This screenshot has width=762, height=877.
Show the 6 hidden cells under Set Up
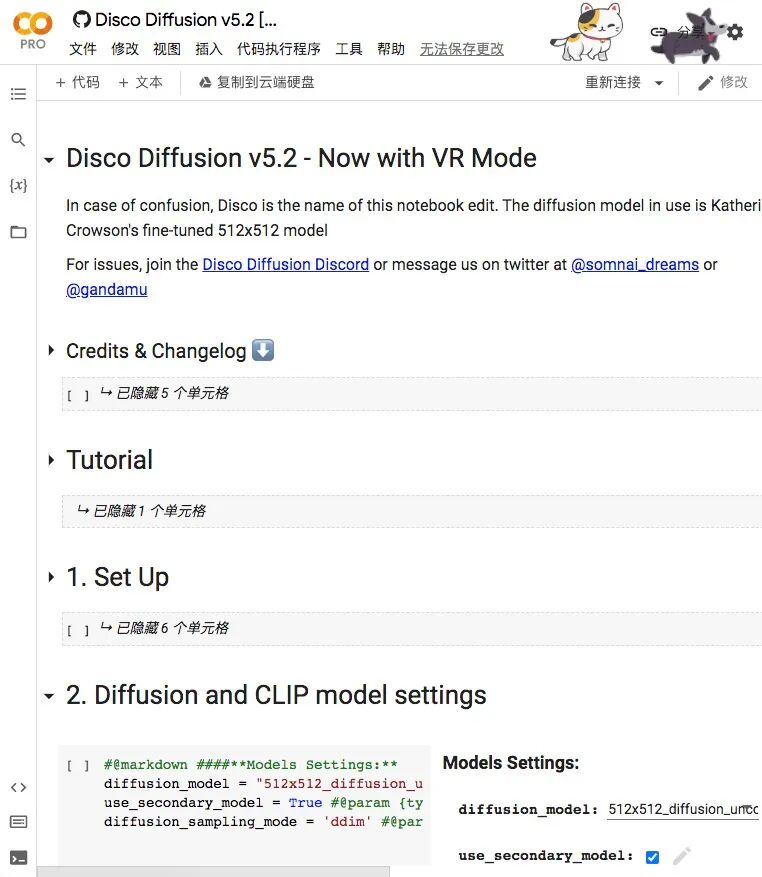164,628
